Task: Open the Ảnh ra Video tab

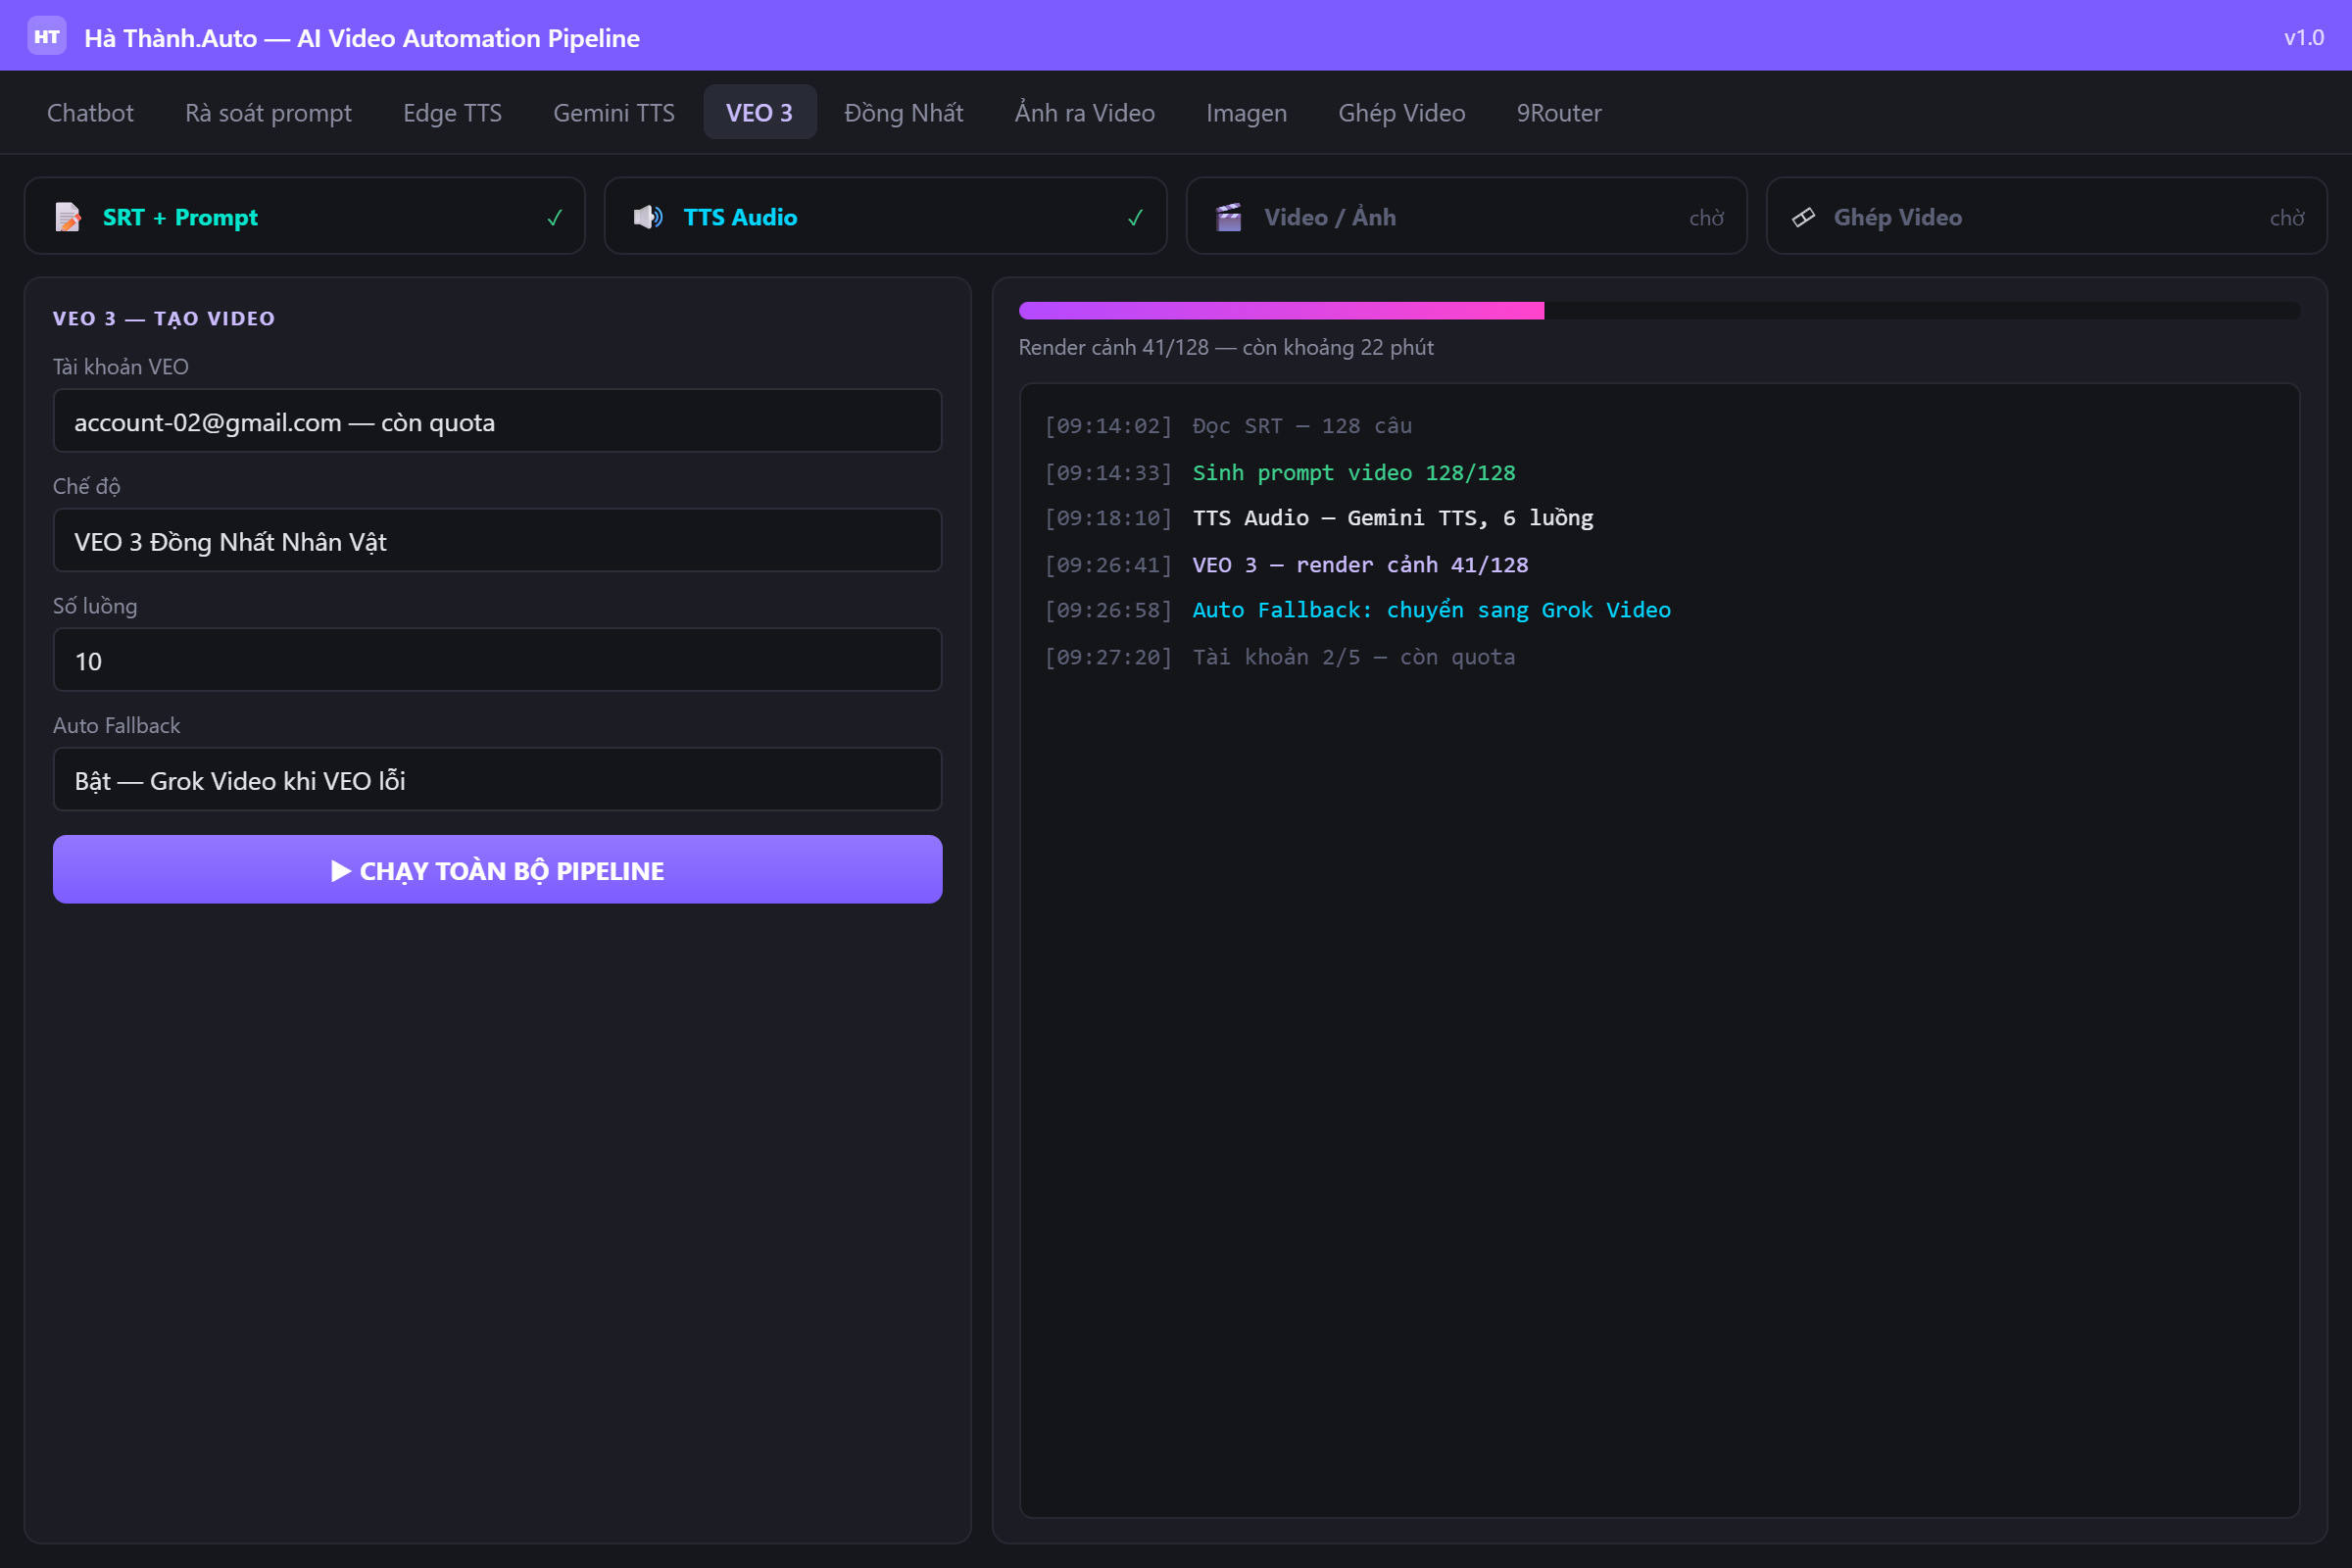Action: coord(1085,112)
